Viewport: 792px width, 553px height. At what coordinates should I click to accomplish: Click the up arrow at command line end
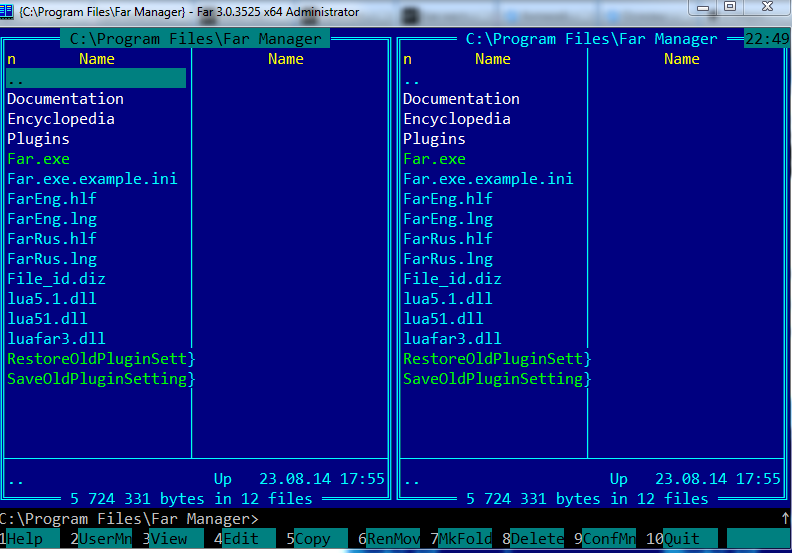coord(785,519)
